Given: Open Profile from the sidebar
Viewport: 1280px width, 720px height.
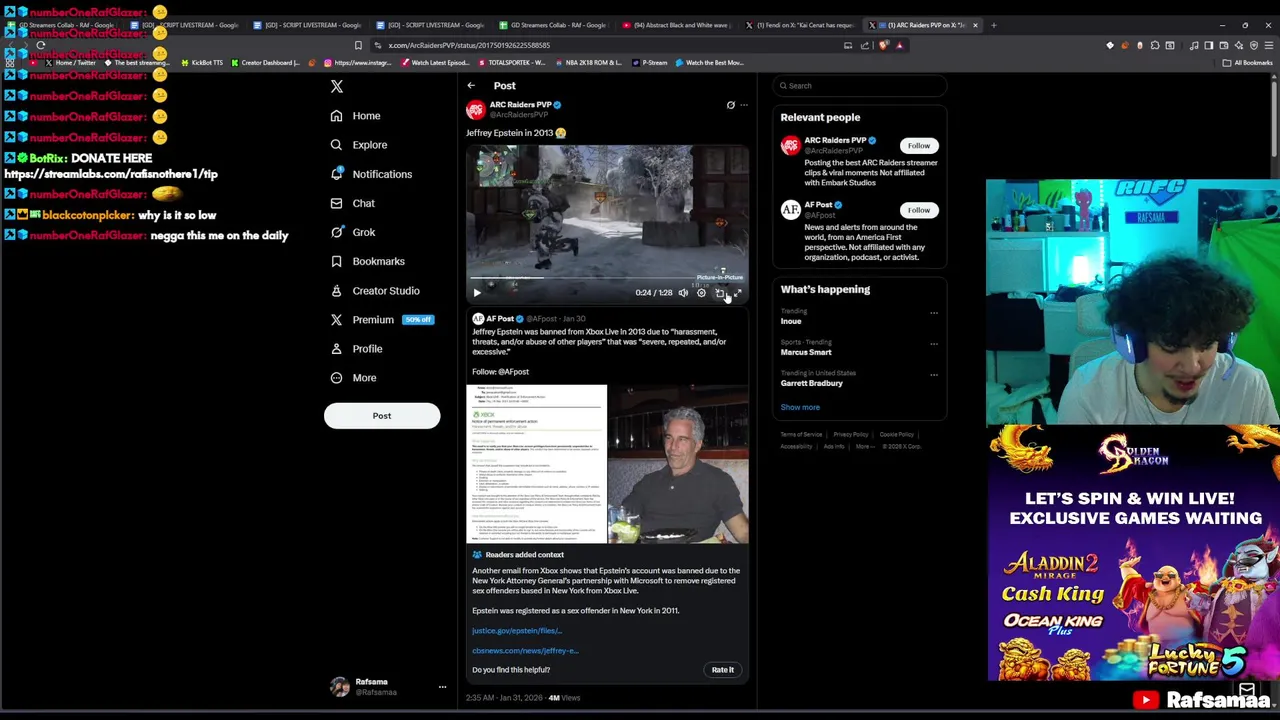Looking at the screenshot, I should (x=356, y=349).
